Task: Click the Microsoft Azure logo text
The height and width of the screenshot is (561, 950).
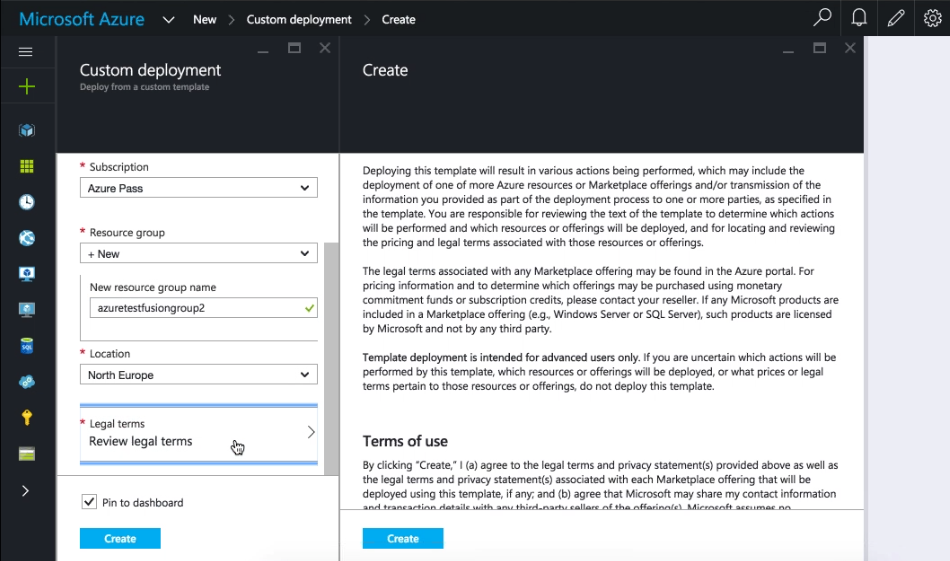Action: coord(82,19)
